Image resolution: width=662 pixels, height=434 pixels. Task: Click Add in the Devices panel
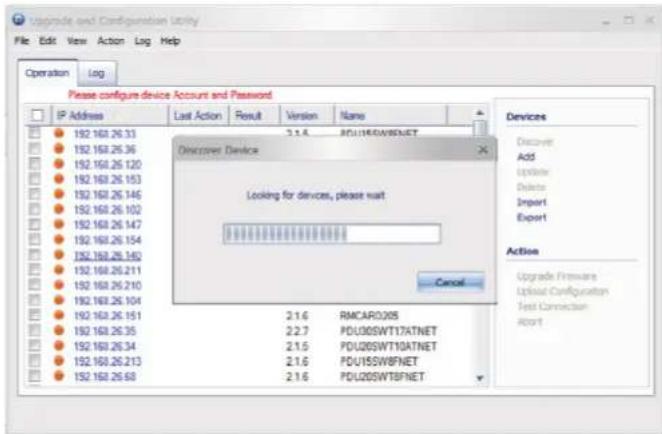[x=526, y=157]
